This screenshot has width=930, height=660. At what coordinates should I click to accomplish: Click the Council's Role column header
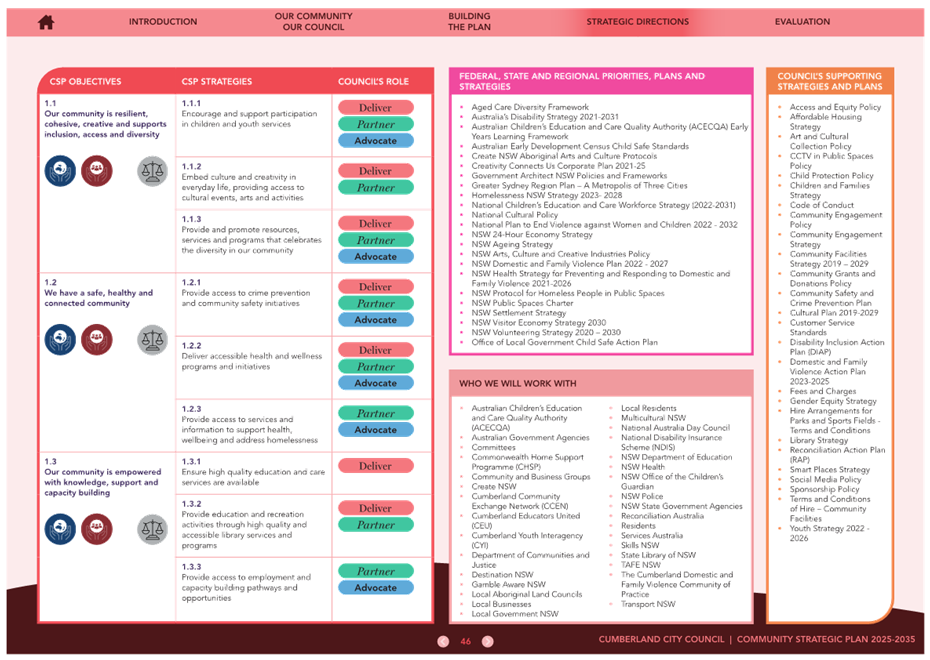point(373,82)
